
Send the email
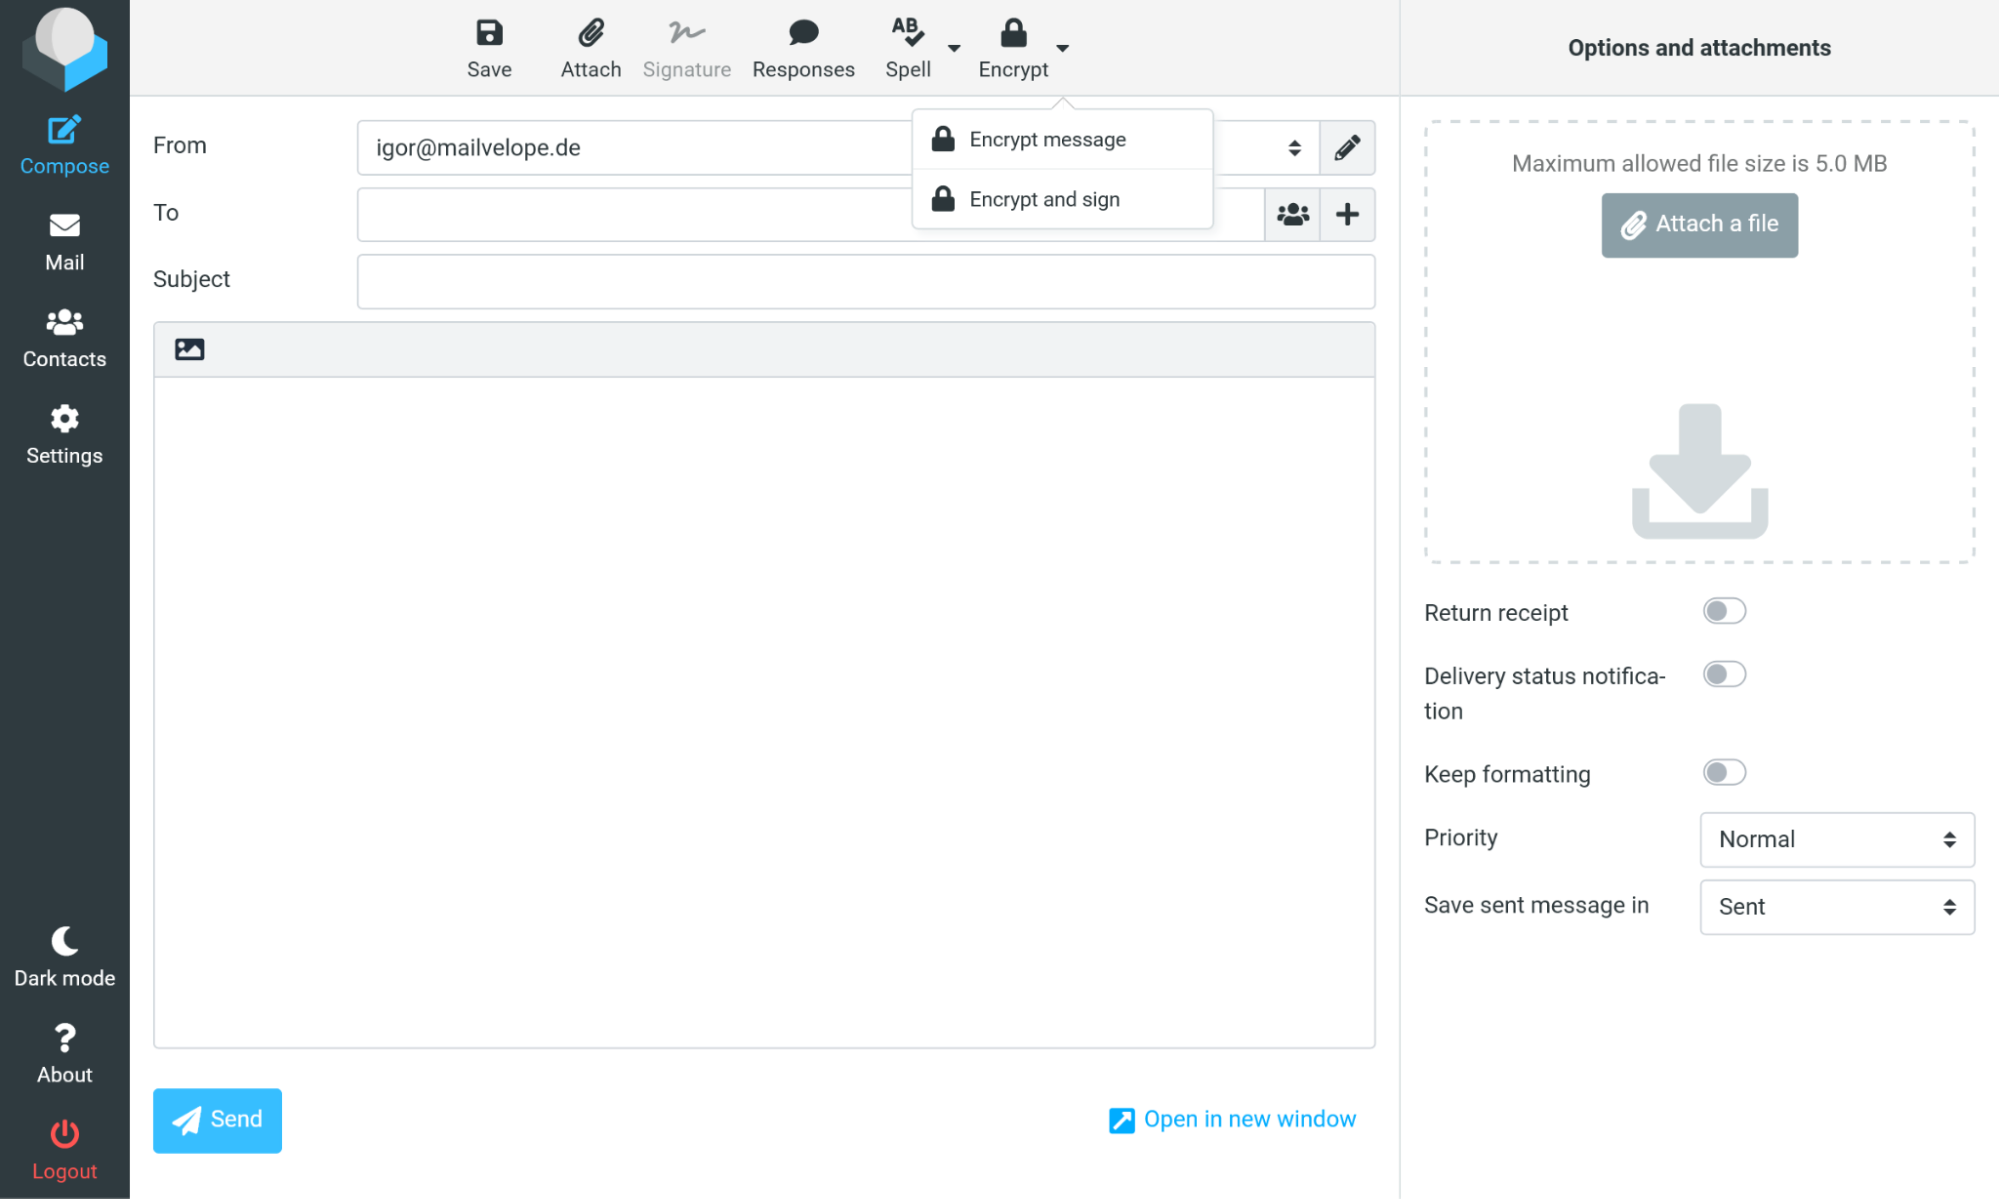[x=217, y=1120]
